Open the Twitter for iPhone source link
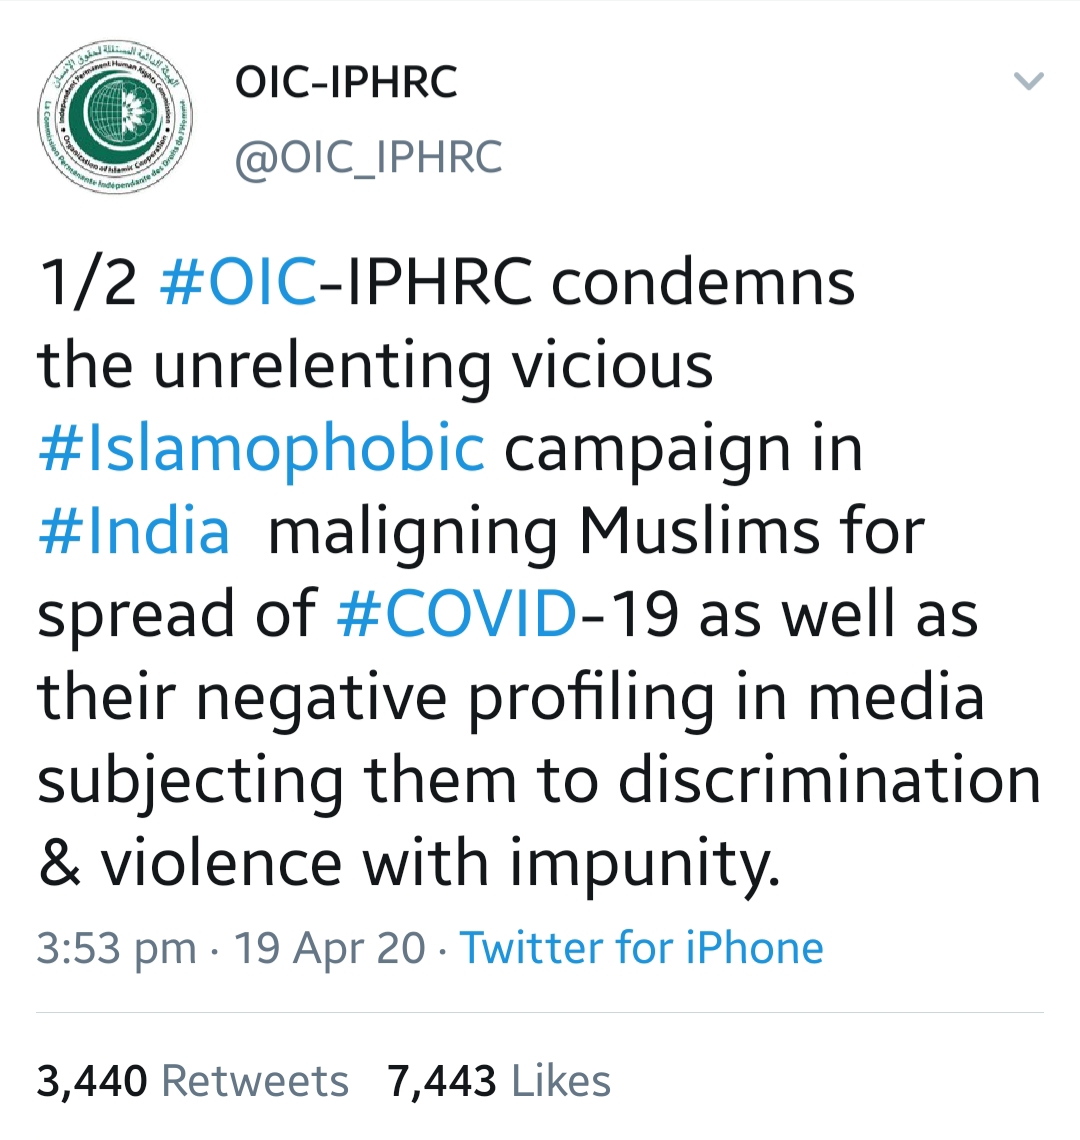 pyautogui.click(x=642, y=947)
